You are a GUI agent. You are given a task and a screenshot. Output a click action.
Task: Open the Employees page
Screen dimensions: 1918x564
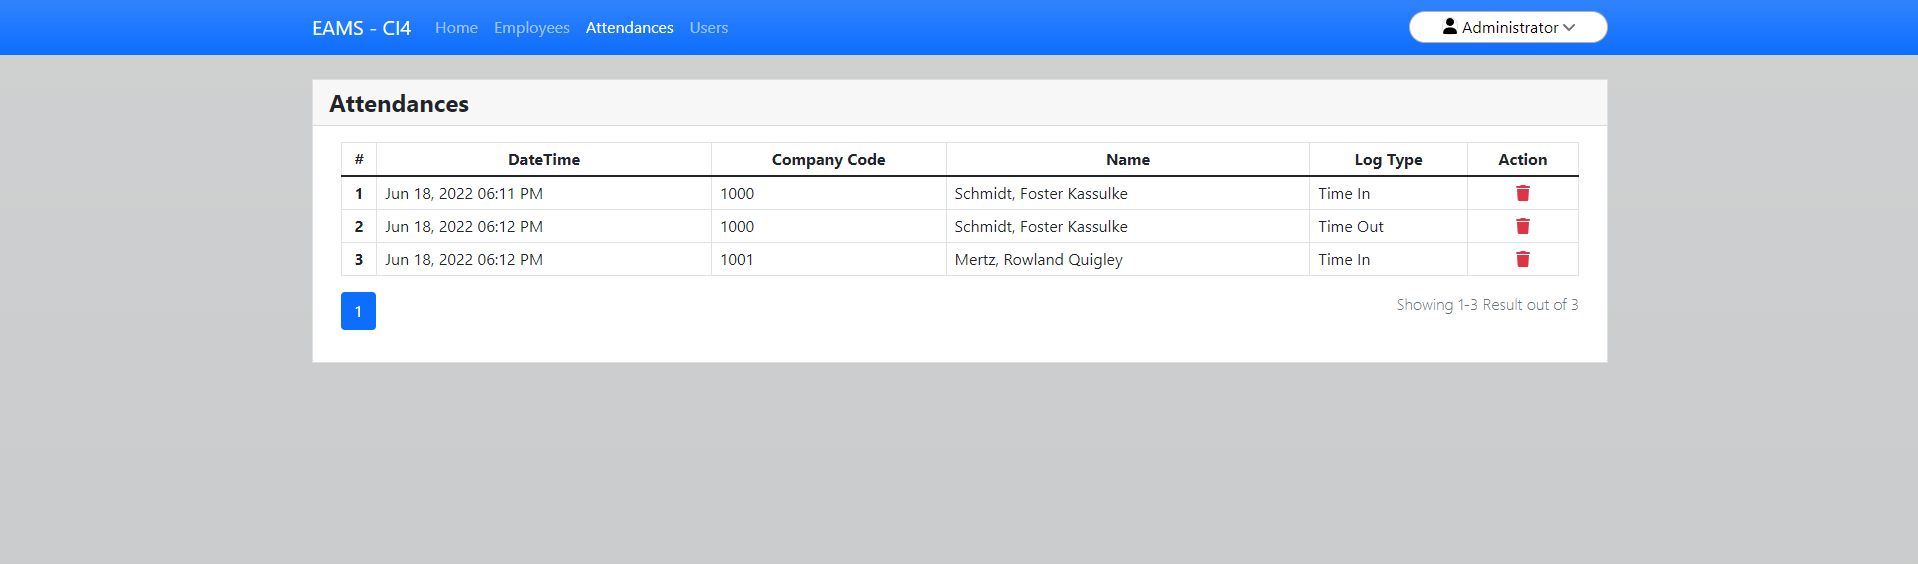point(532,28)
